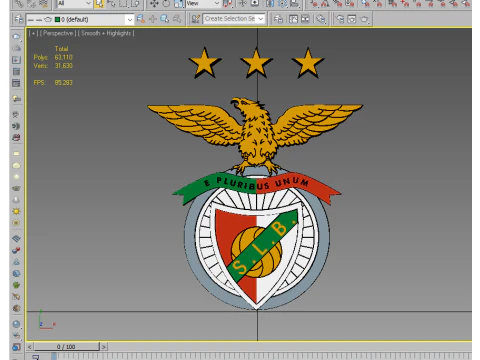Open the viewport [+] menu
The height and width of the screenshot is (360, 480).
point(33,33)
